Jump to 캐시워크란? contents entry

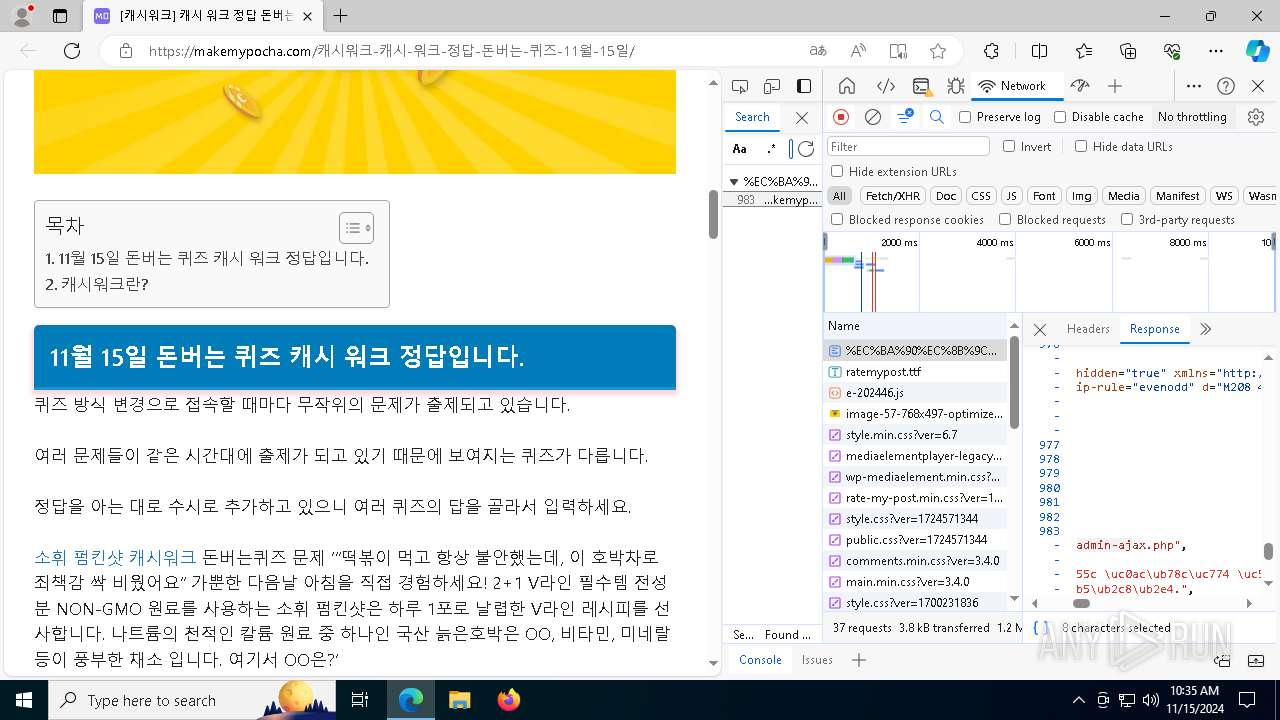[x=97, y=284]
